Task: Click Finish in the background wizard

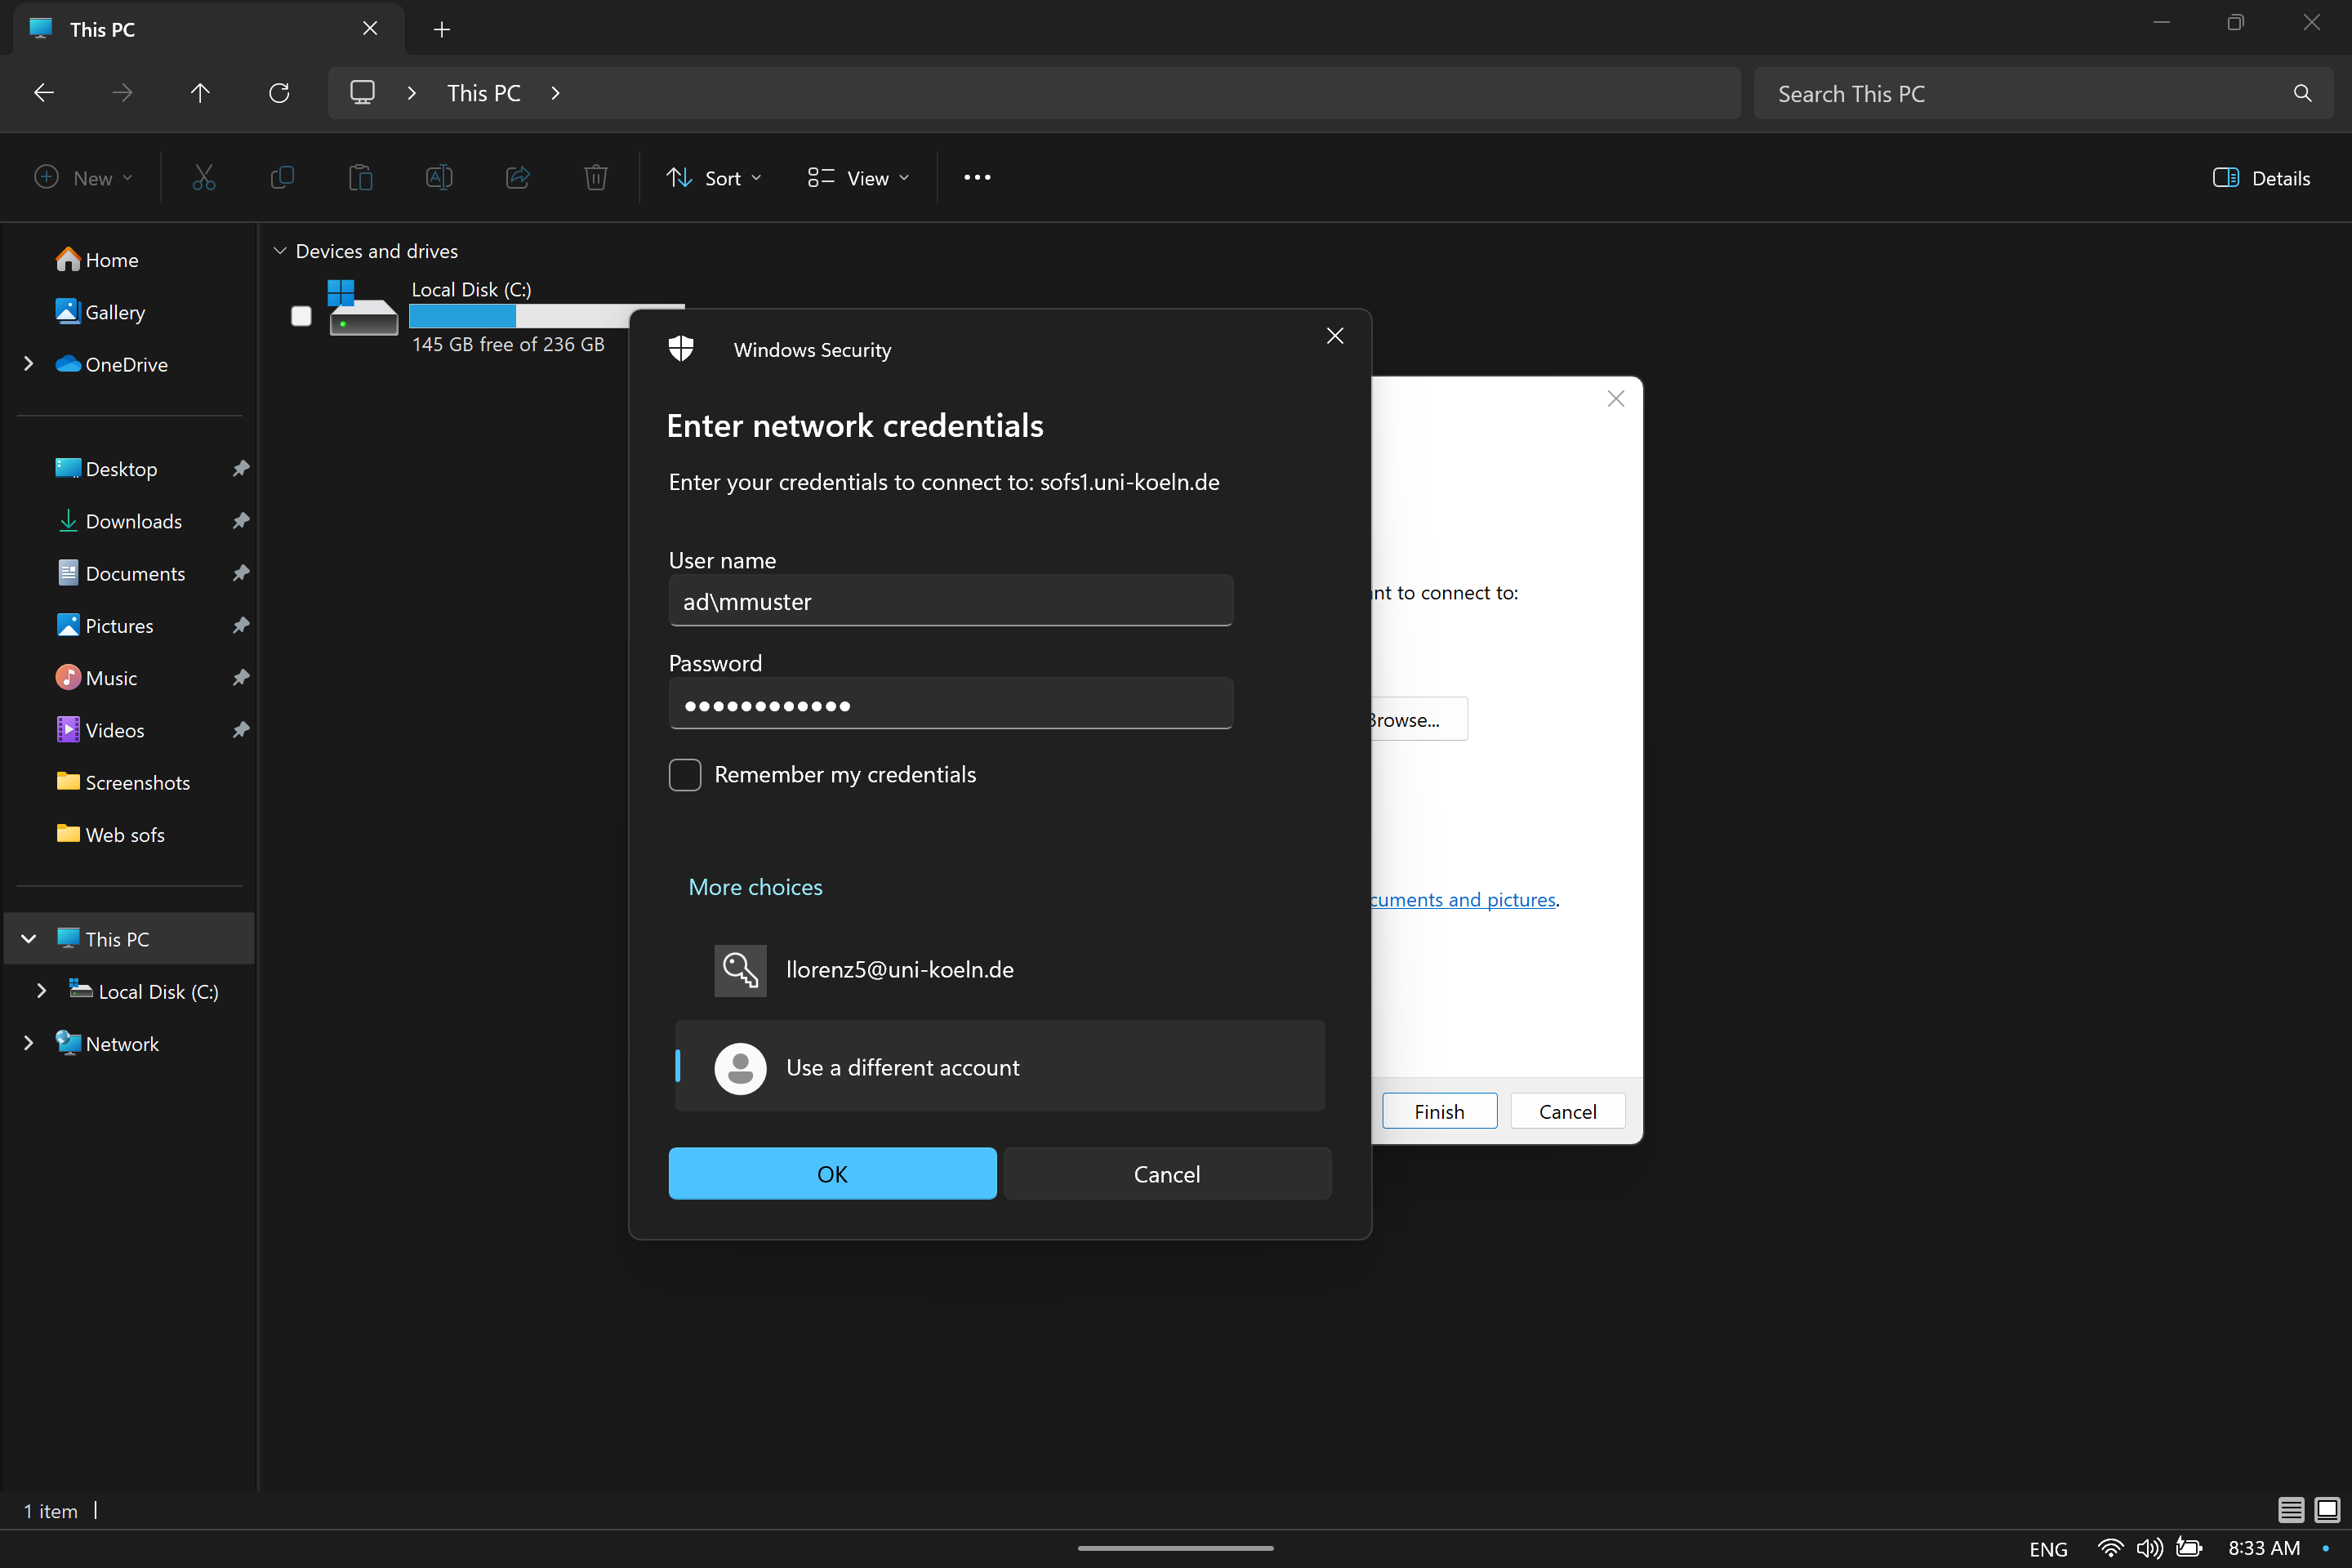Action: (1439, 1111)
